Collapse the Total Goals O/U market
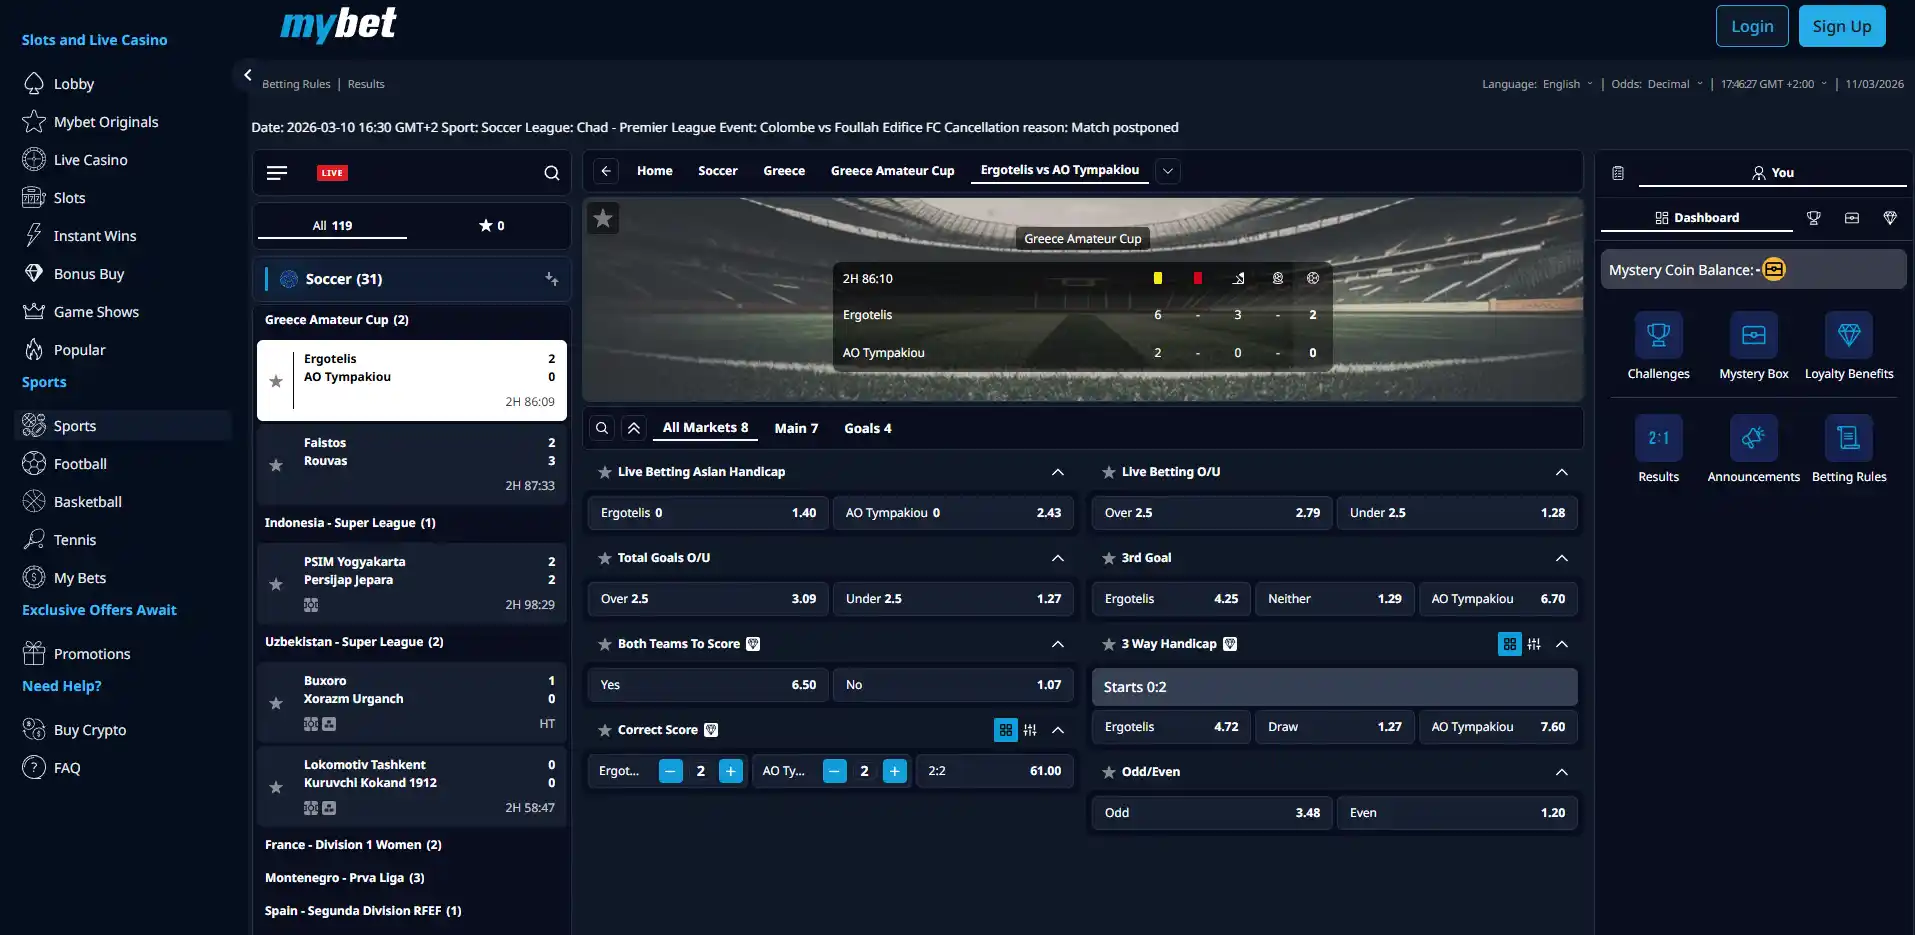This screenshot has width=1915, height=935. coord(1058,558)
